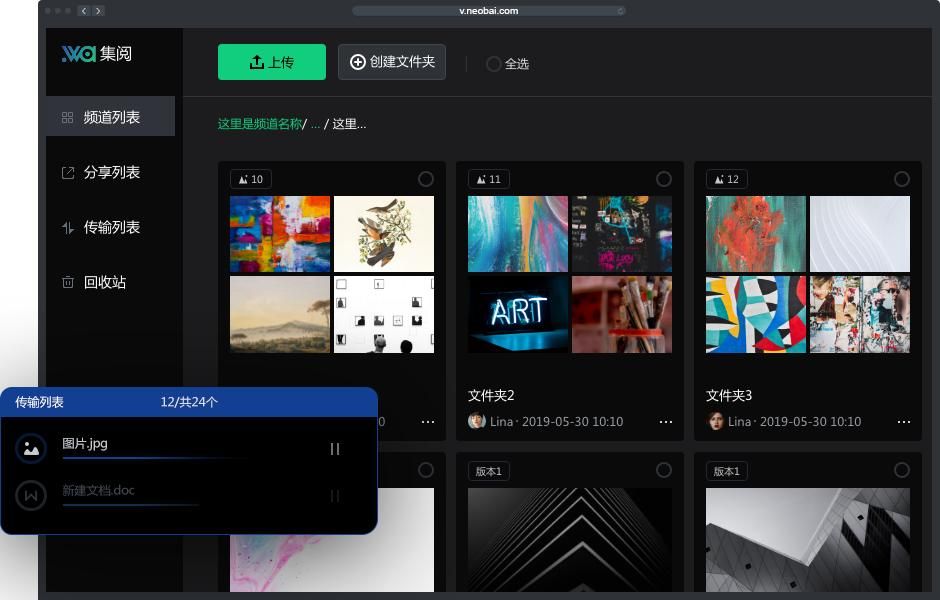Select the 文件夹3 card checkbox circle
Screen dimensions: 940x600
click(x=902, y=179)
